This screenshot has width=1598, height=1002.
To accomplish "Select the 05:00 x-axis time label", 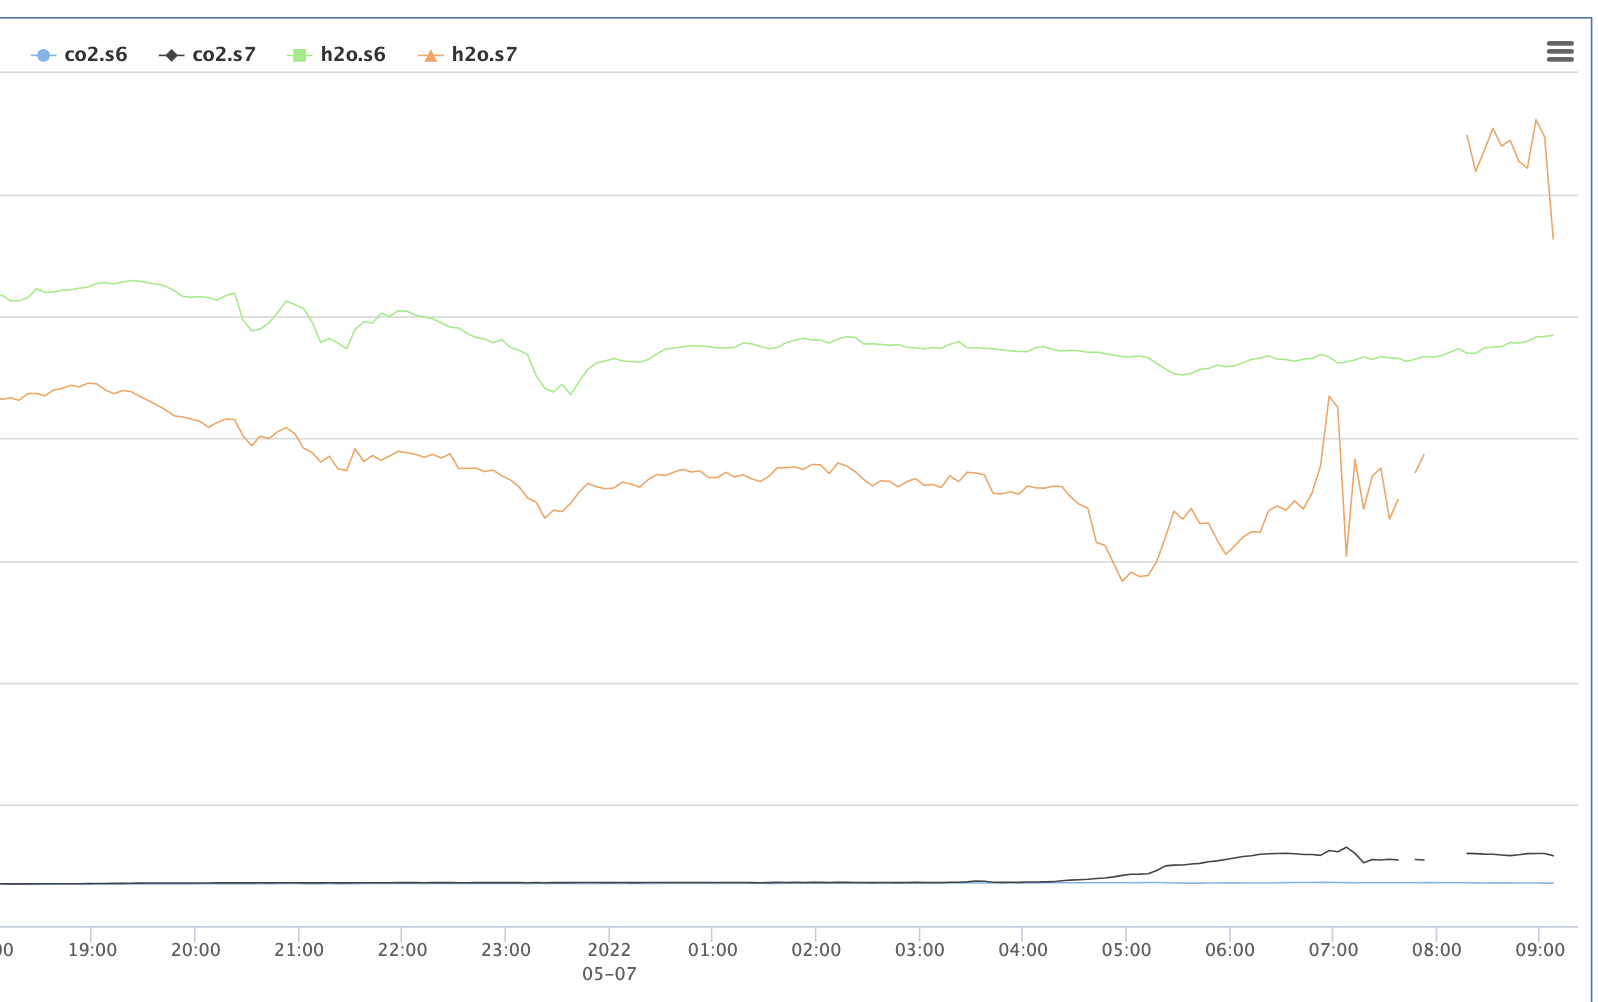I will coord(1126,950).
